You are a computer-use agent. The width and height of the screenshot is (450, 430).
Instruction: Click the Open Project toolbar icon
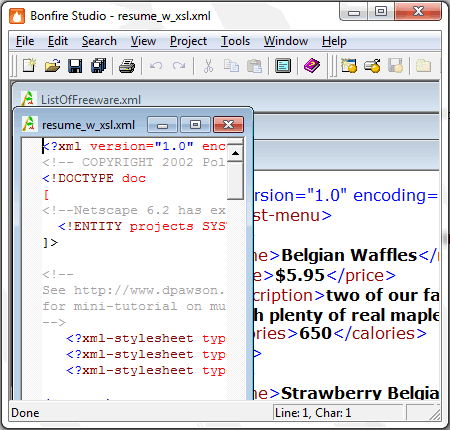point(372,66)
